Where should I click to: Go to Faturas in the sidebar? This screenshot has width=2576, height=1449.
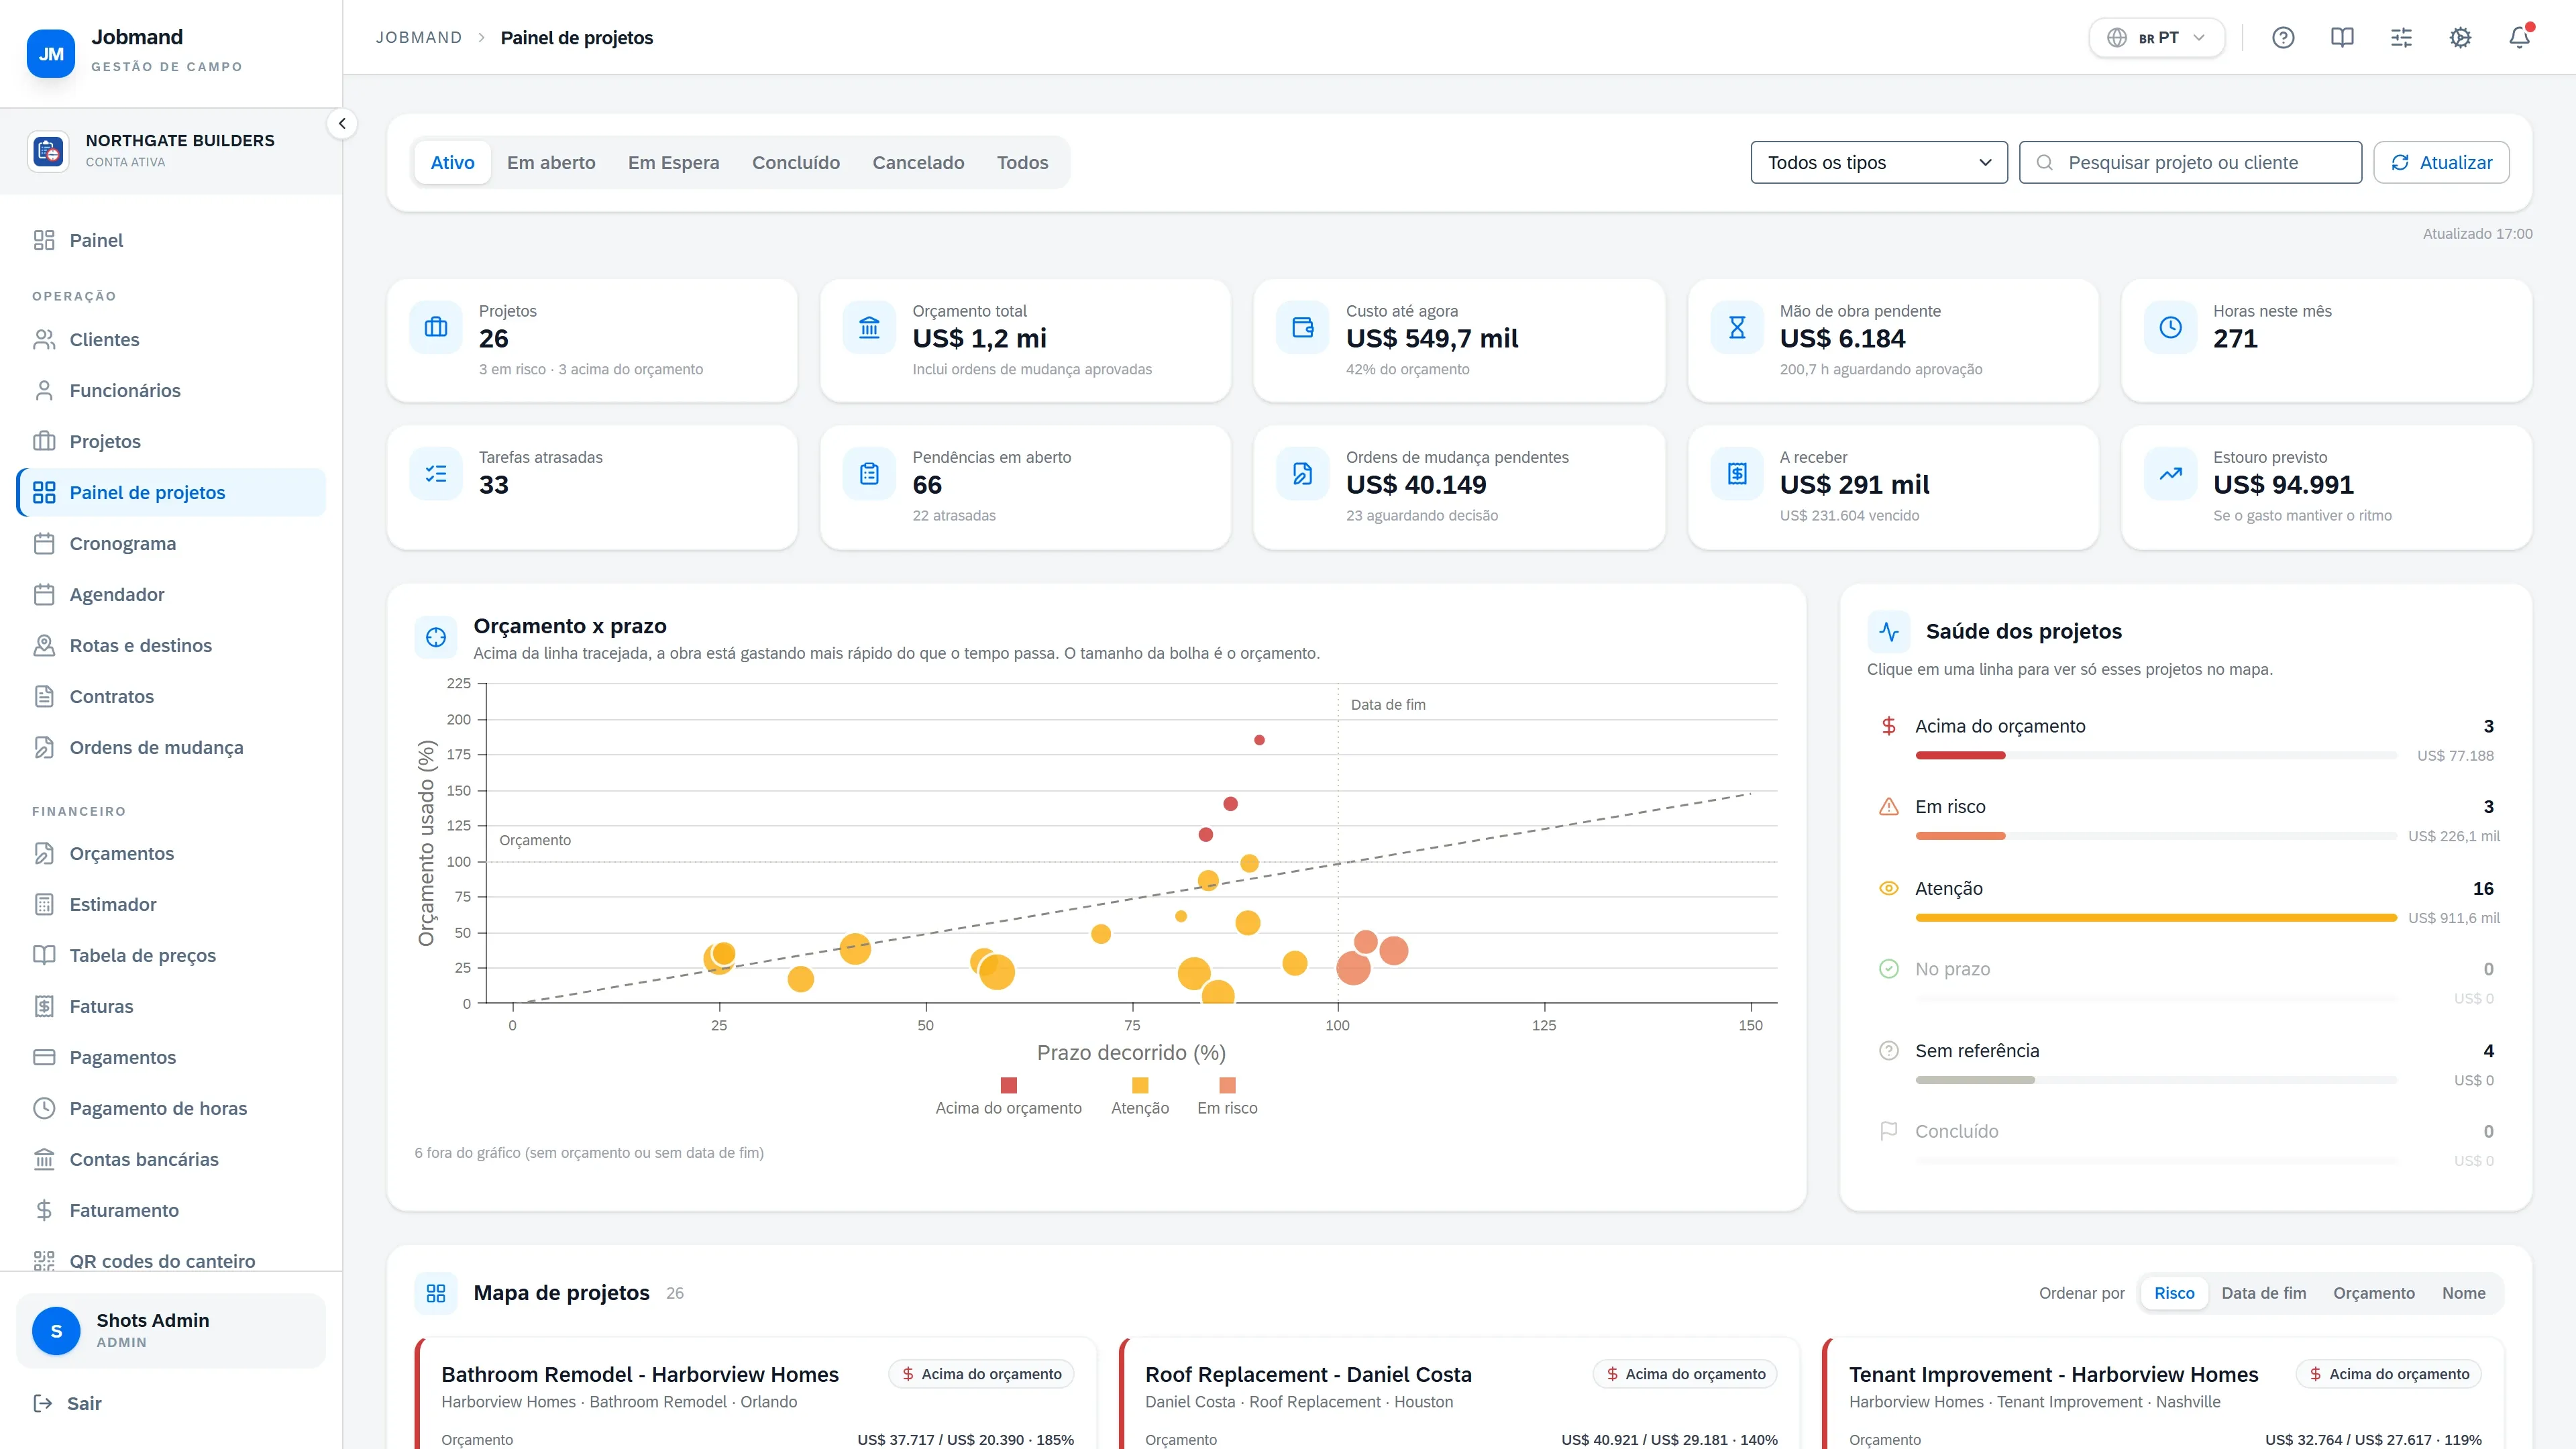coord(171,1006)
